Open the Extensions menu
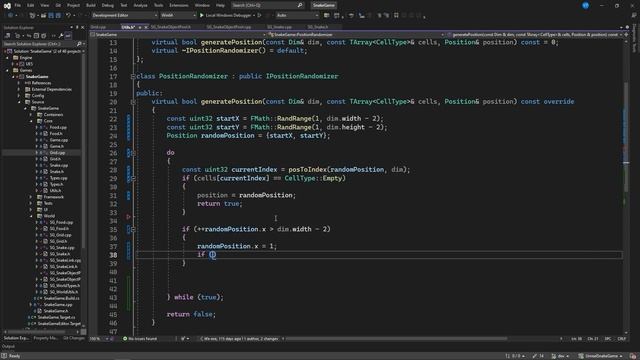The width and height of the screenshot is (640, 360). (x=179, y=5)
